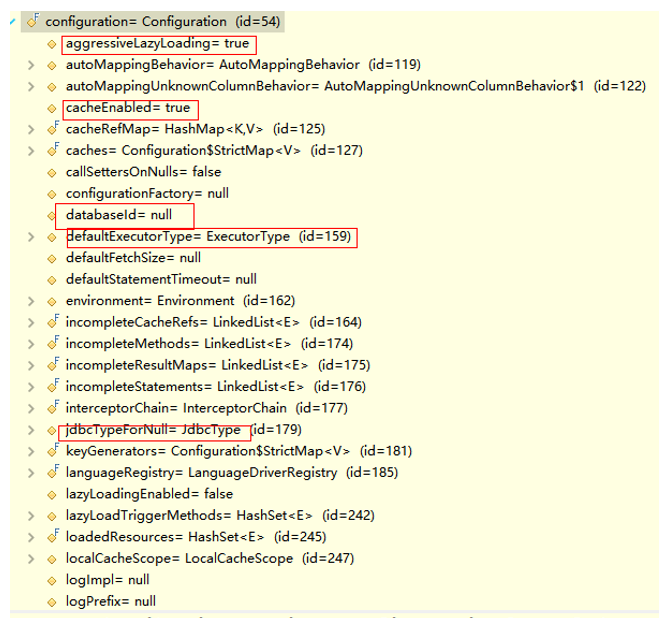
Task: Click the diamond icon beside logPrefix
Action: 52,602
